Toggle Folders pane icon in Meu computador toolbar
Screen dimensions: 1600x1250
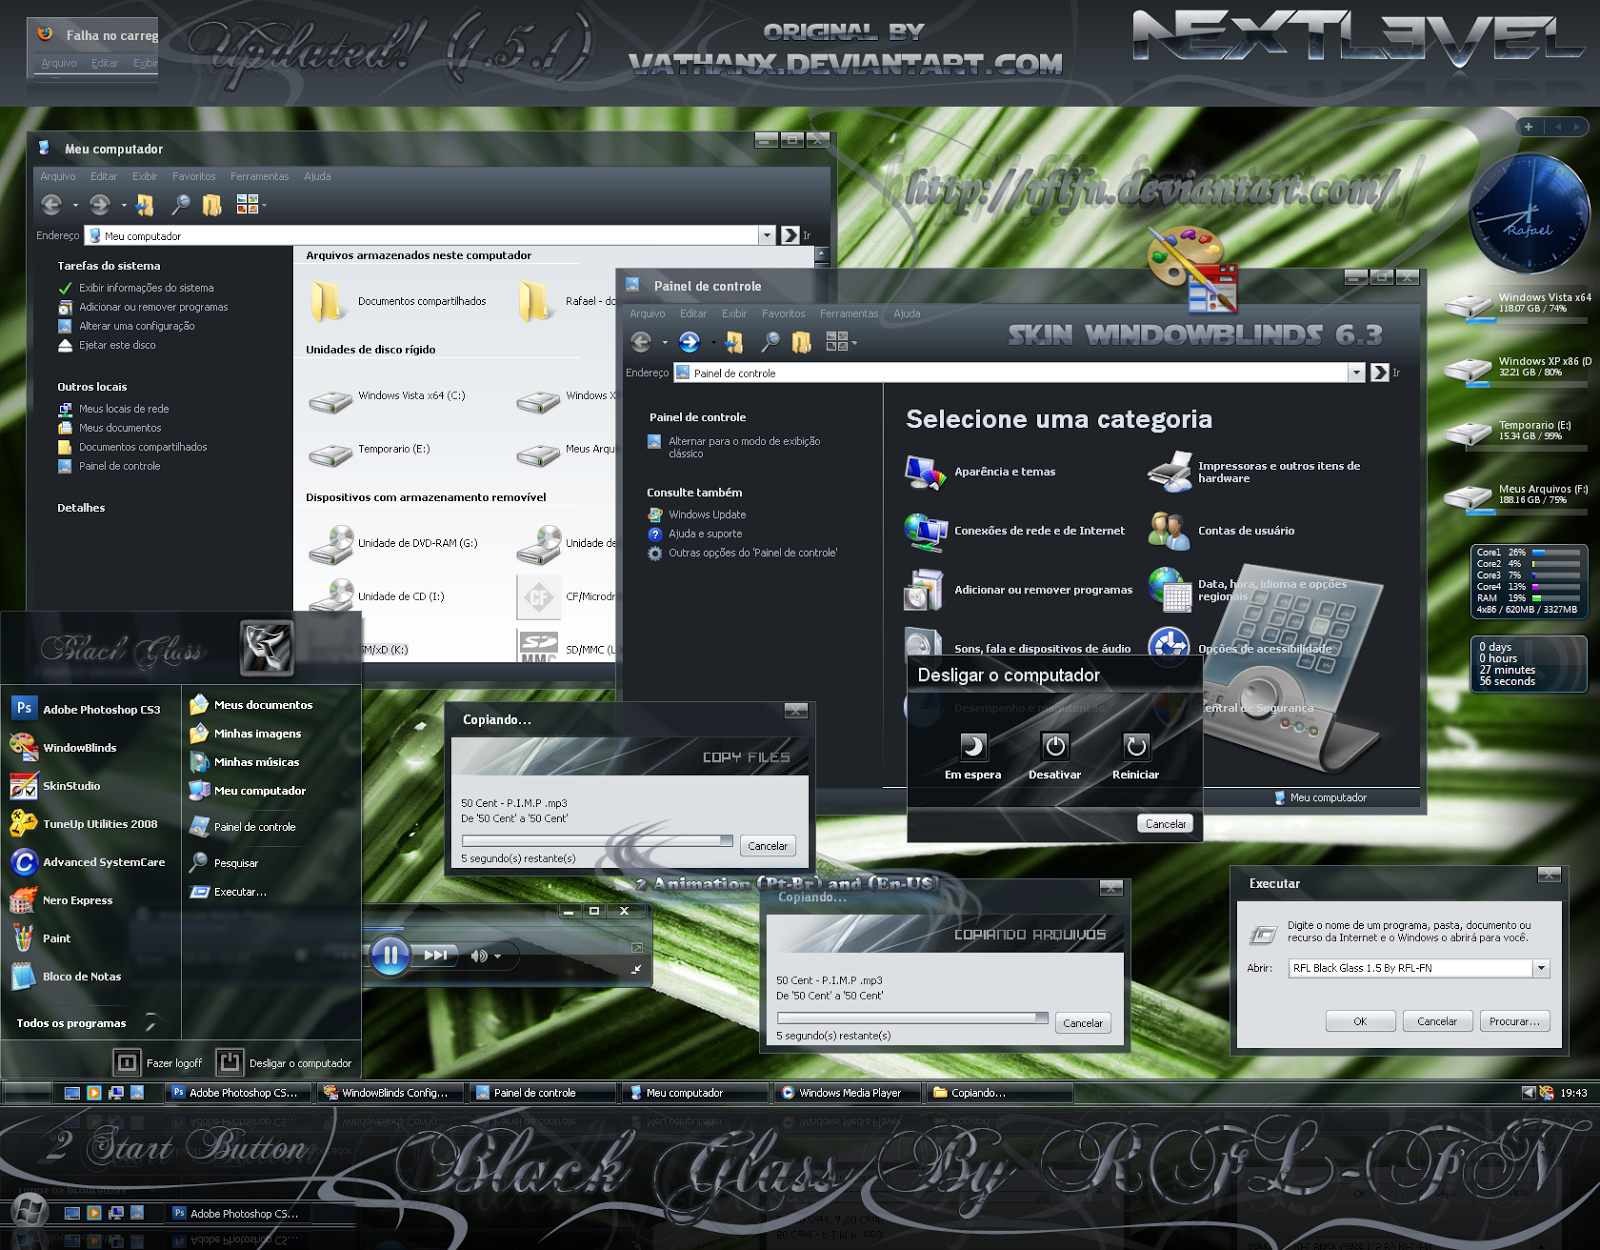pyautogui.click(x=212, y=205)
